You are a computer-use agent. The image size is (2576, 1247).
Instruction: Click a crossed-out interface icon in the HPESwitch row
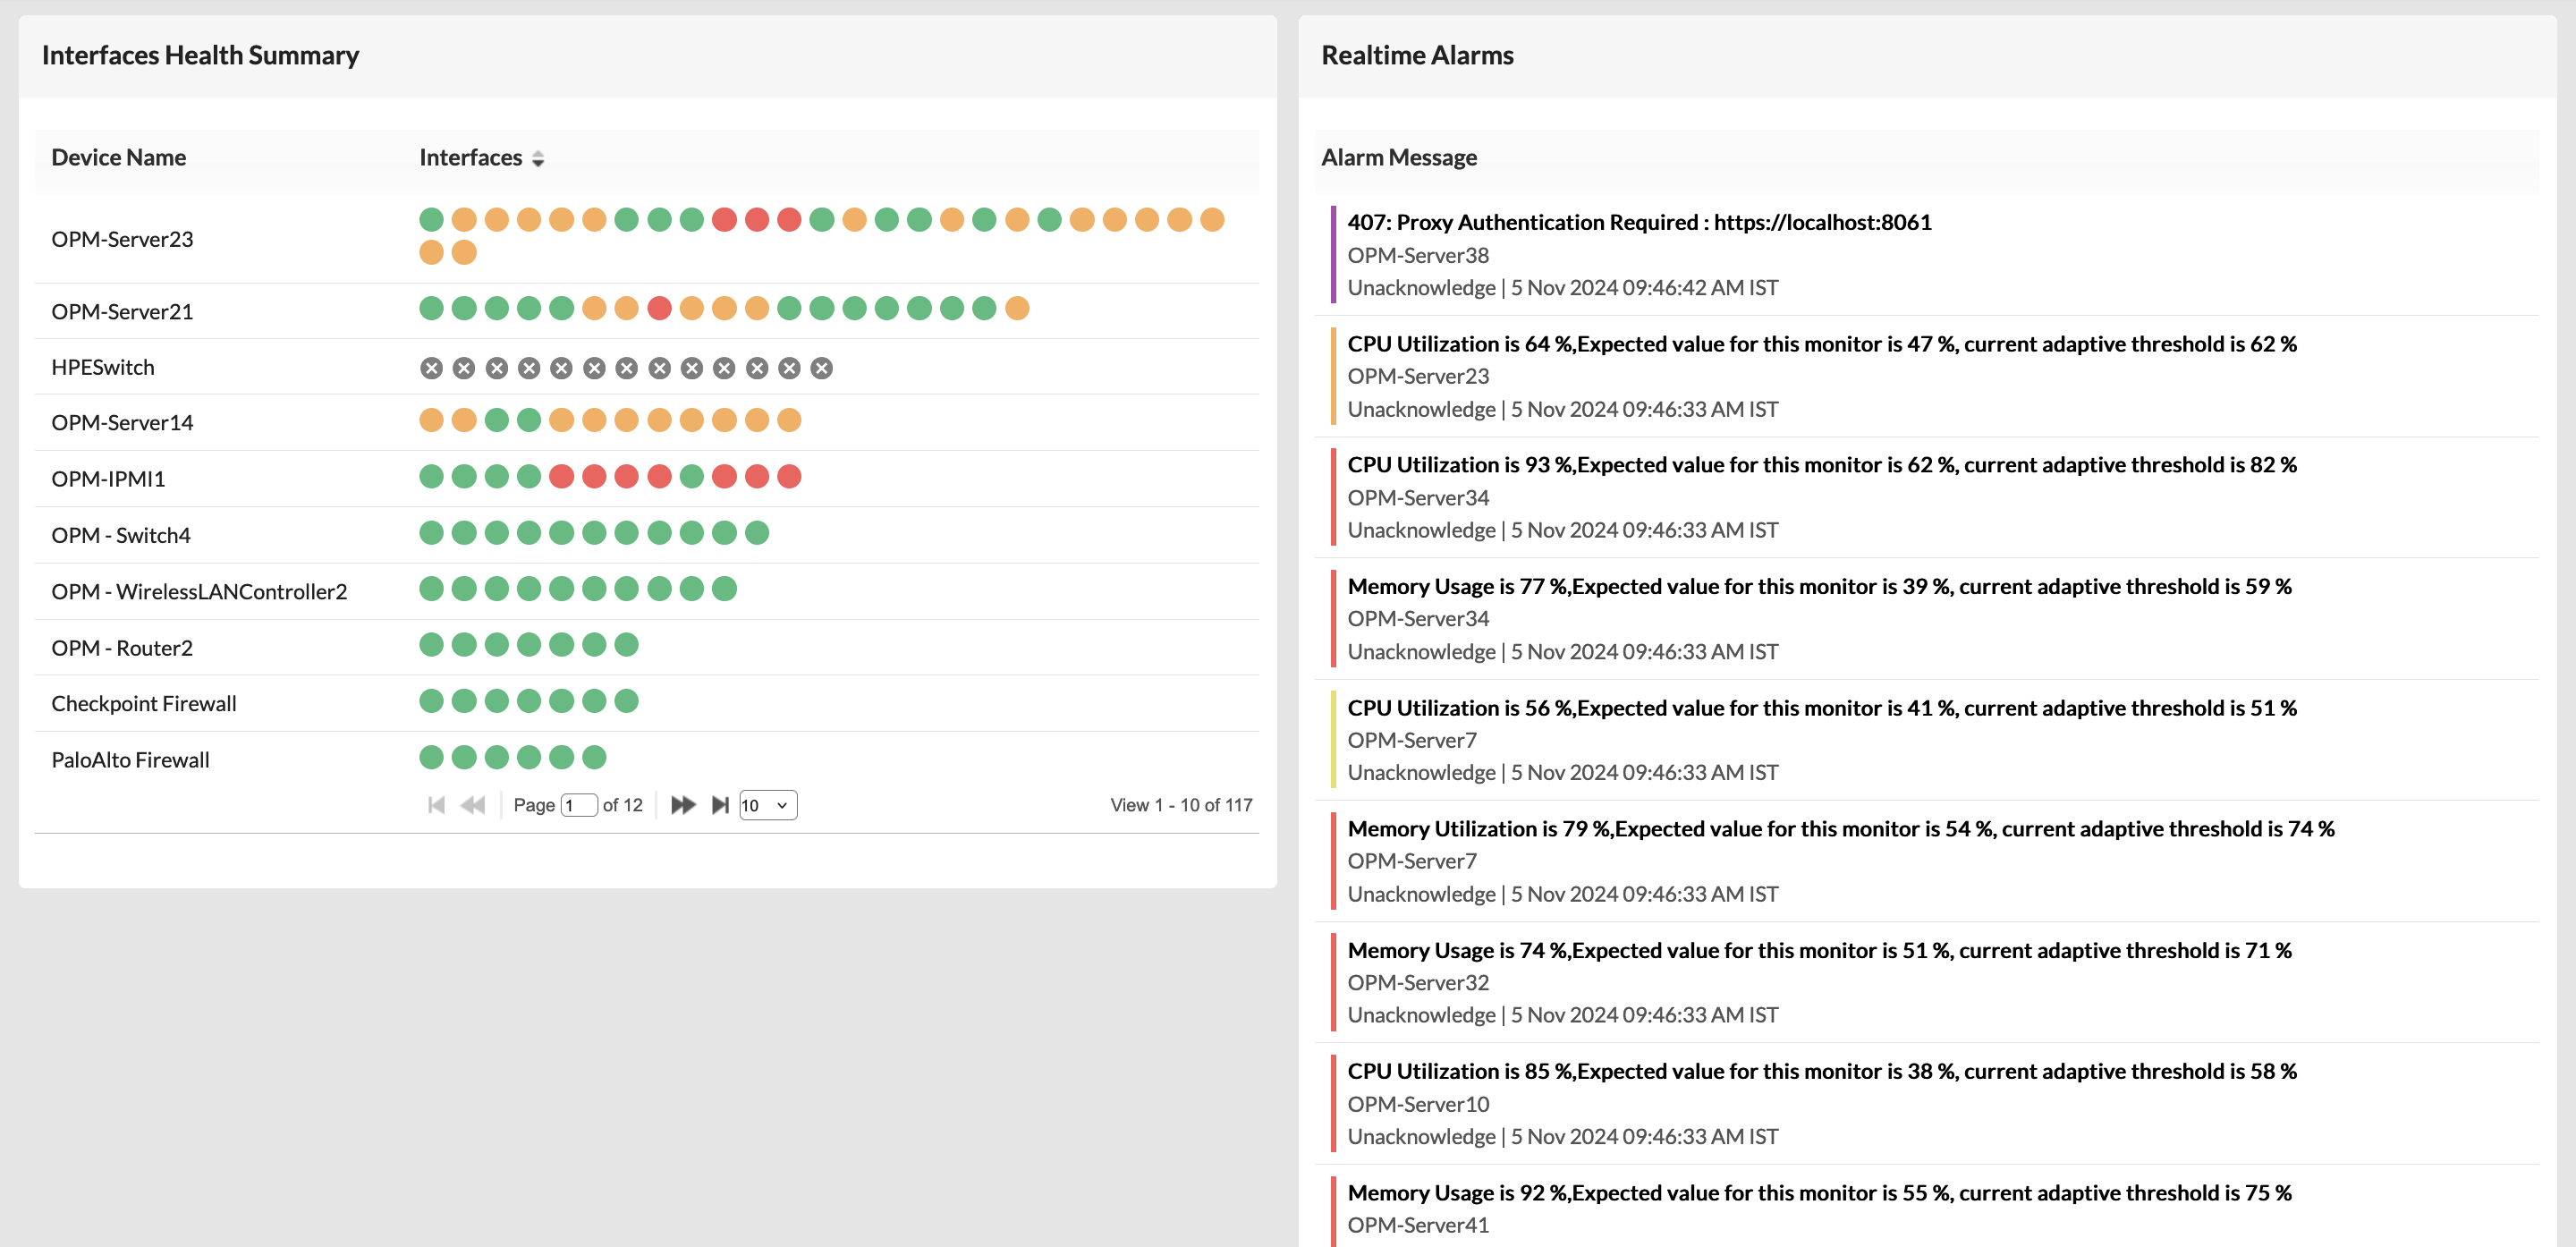coord(429,367)
